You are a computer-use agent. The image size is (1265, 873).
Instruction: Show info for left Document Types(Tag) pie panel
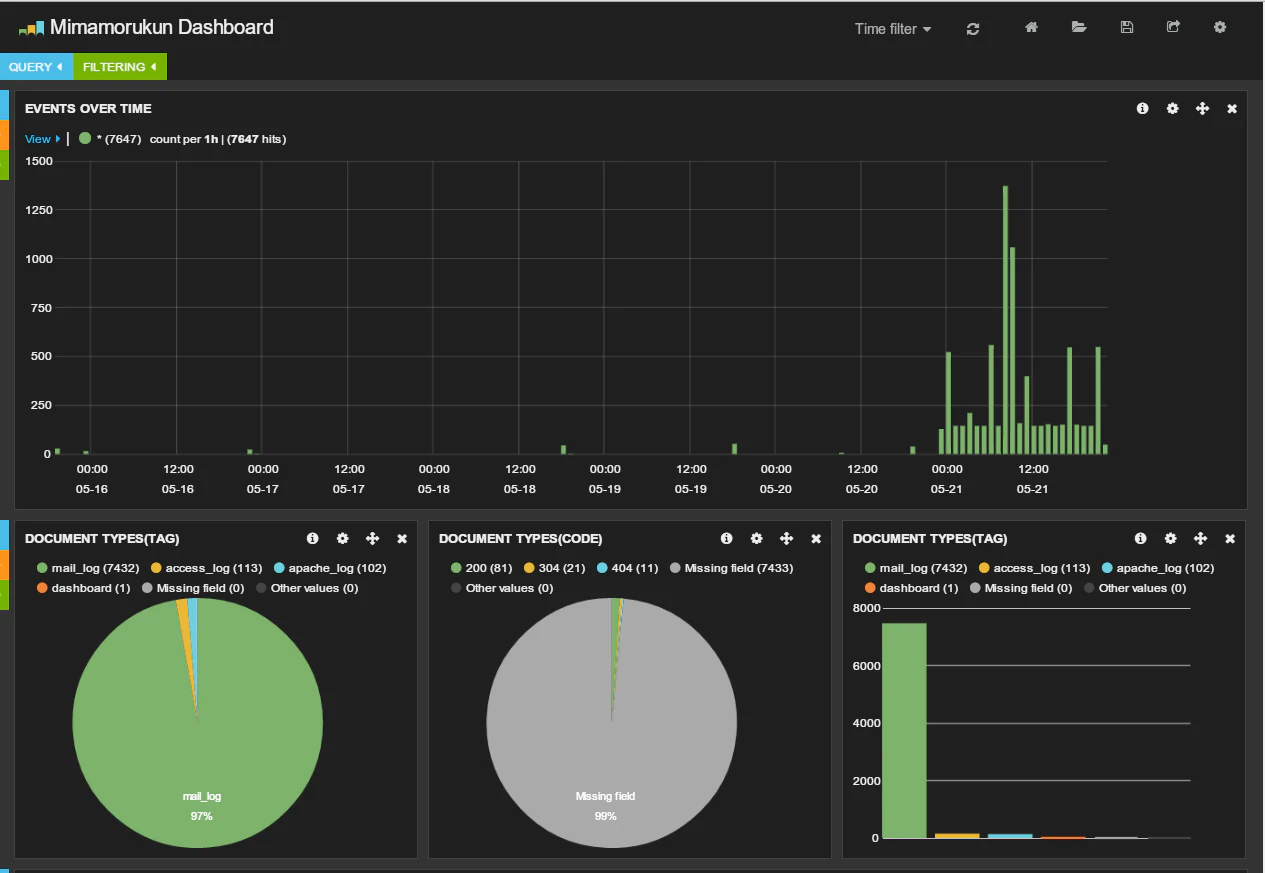313,538
